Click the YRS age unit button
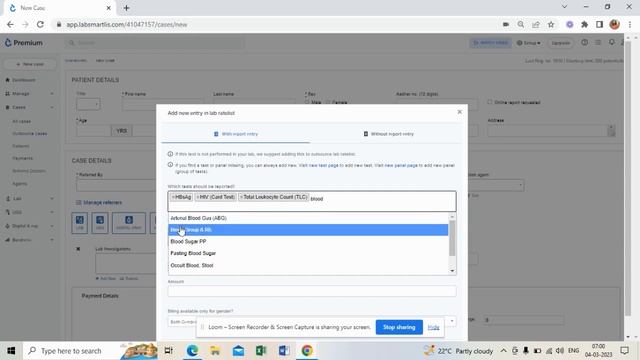 tap(122, 131)
